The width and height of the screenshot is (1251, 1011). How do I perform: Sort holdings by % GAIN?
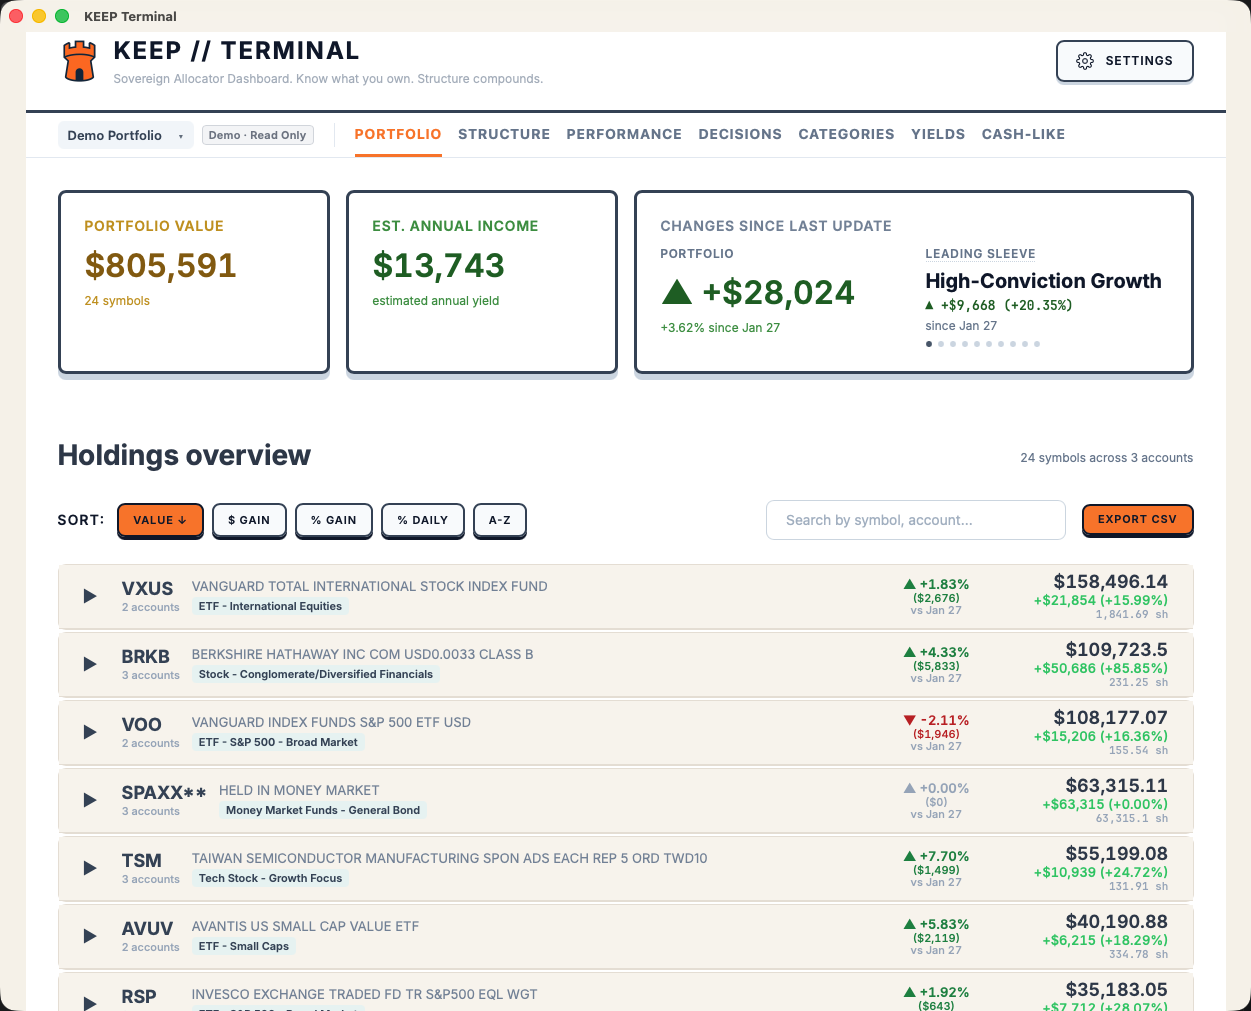click(x=334, y=520)
